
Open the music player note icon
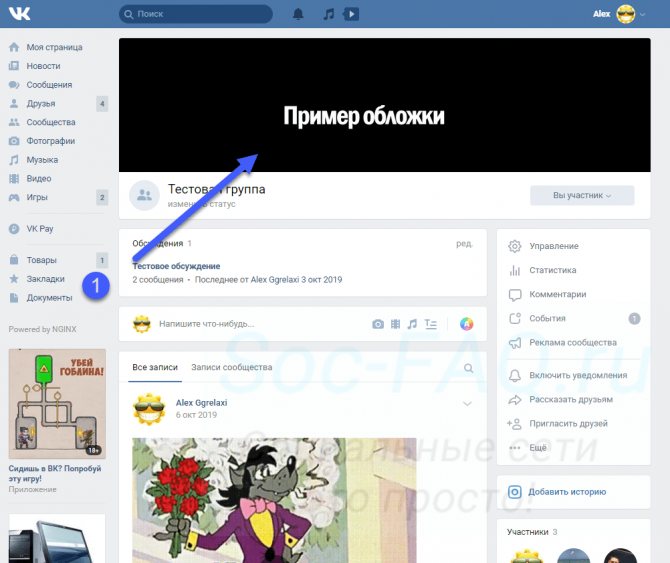coord(329,14)
